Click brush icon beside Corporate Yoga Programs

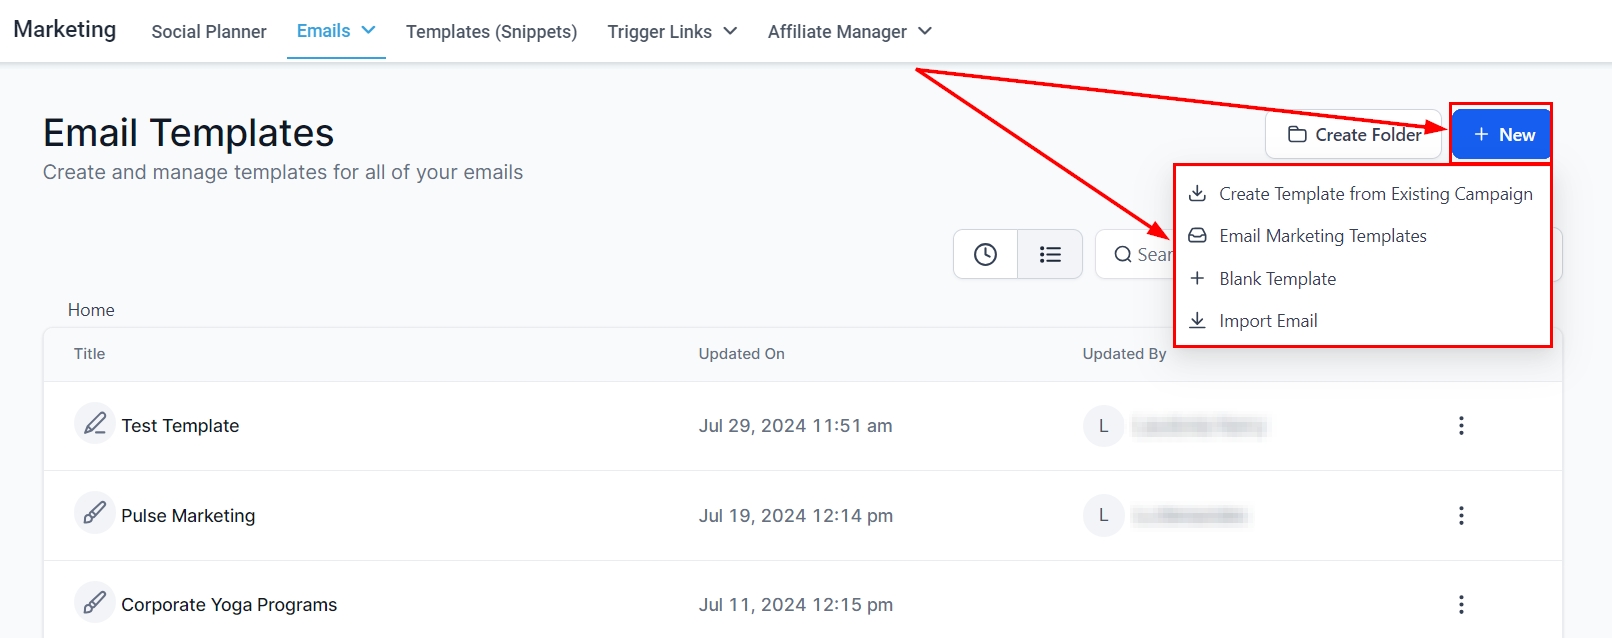95,603
